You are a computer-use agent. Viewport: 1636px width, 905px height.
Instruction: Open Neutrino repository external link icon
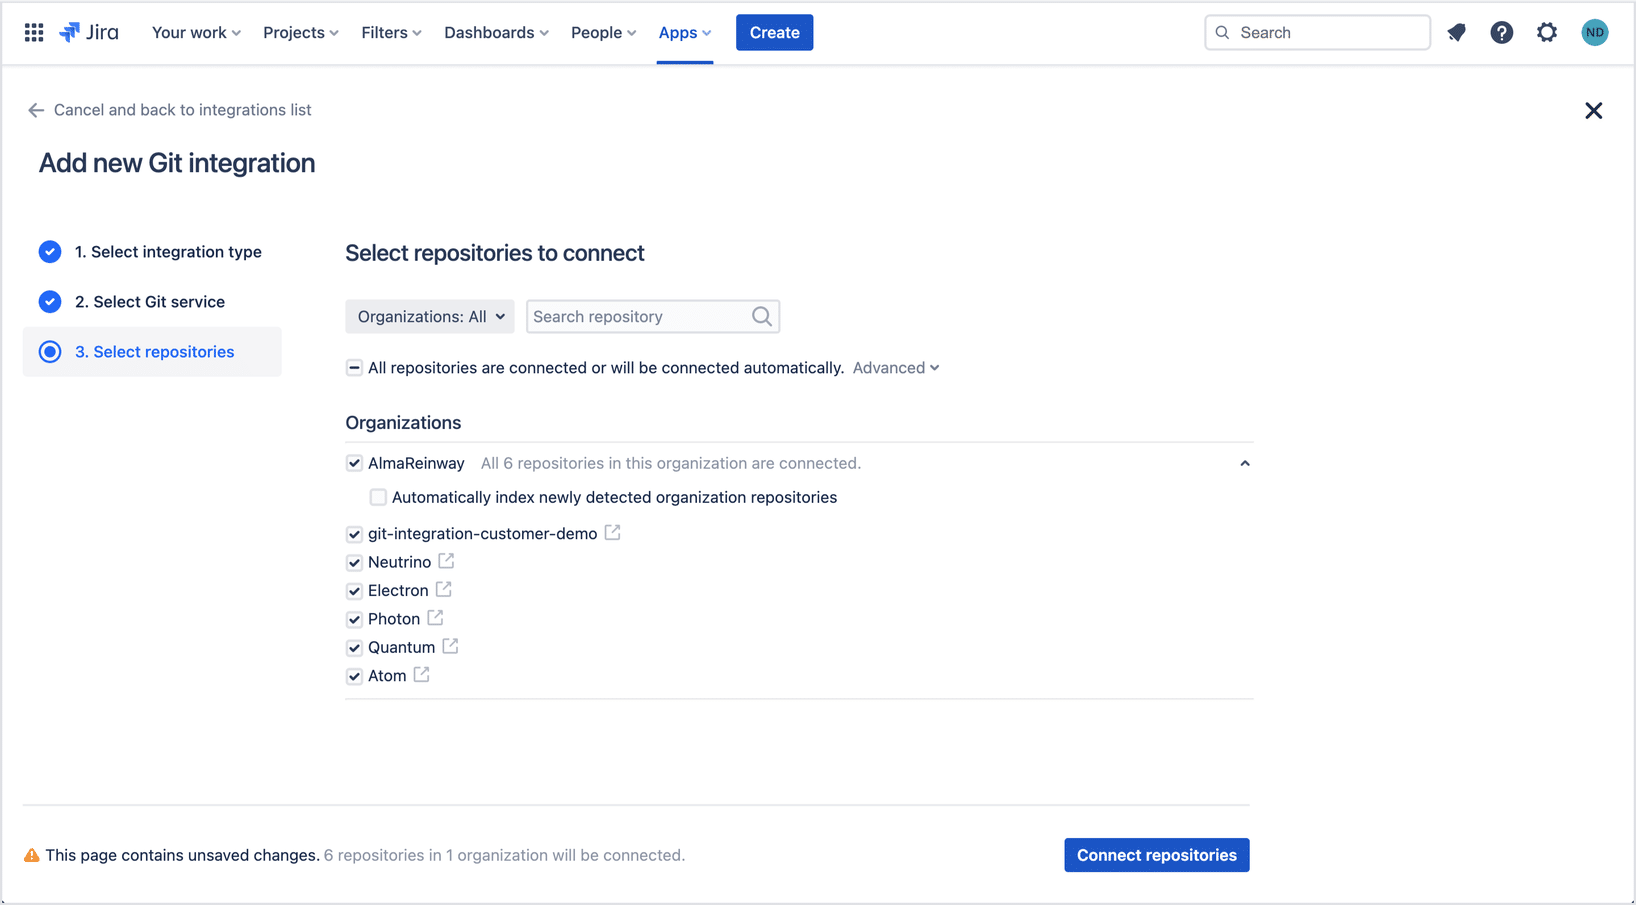click(446, 562)
